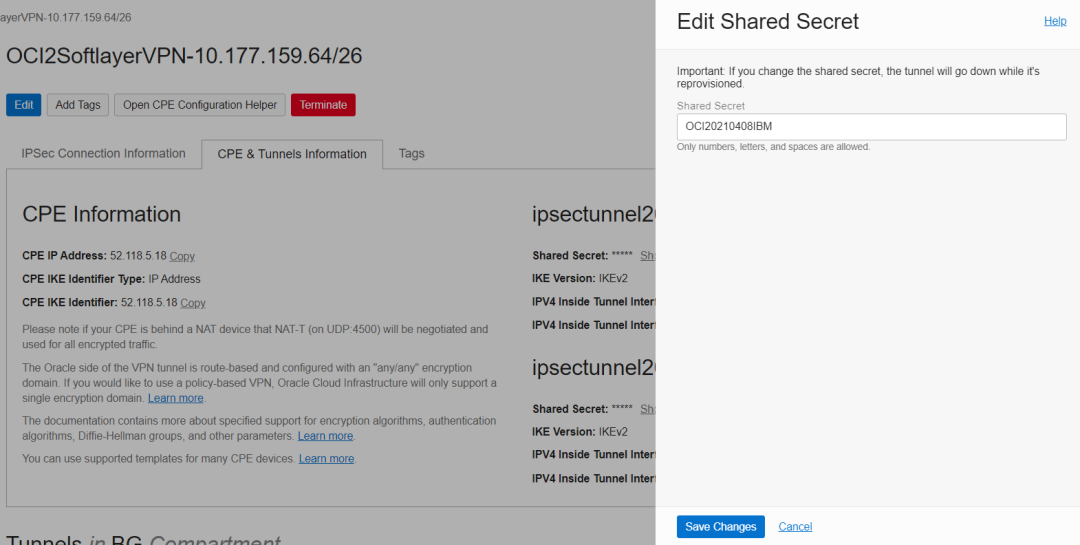Click the red Terminate button
This screenshot has height=545, width=1080.
coord(323,105)
